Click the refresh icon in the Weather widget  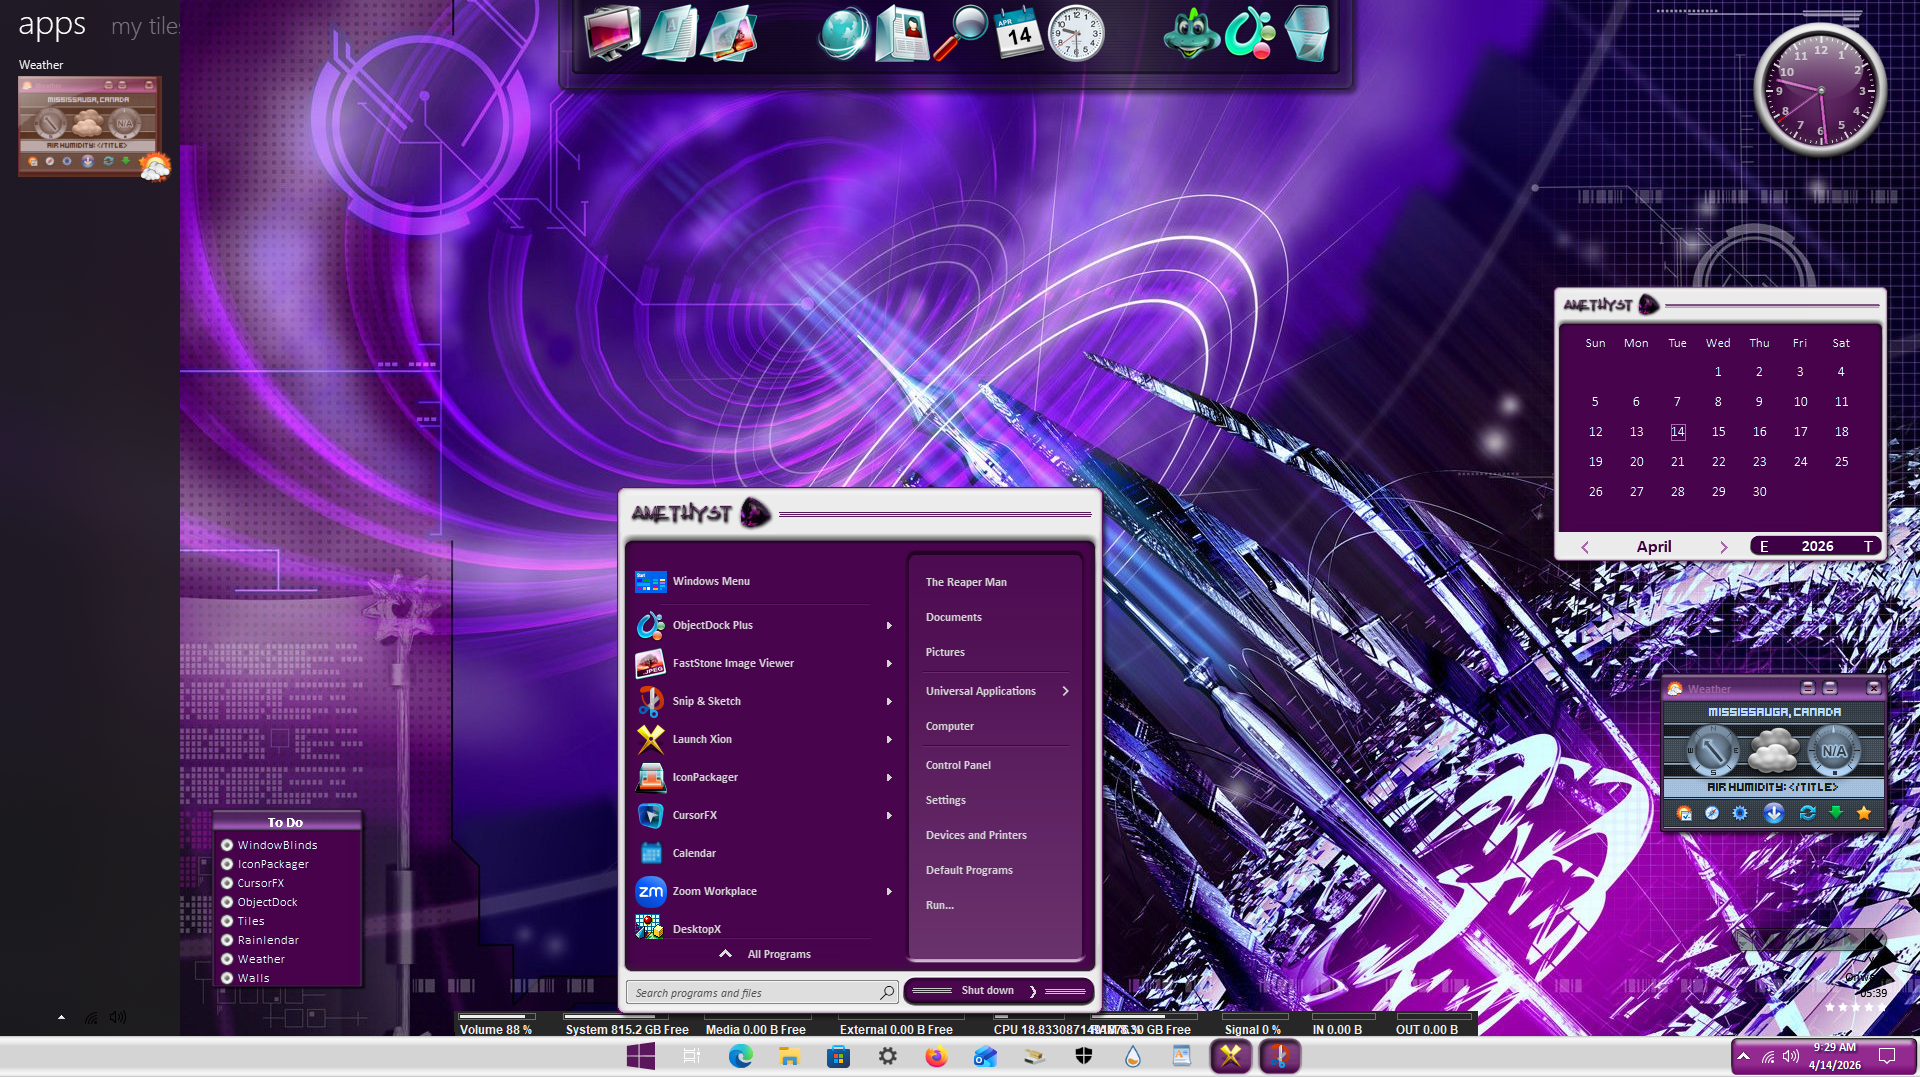[1807, 813]
